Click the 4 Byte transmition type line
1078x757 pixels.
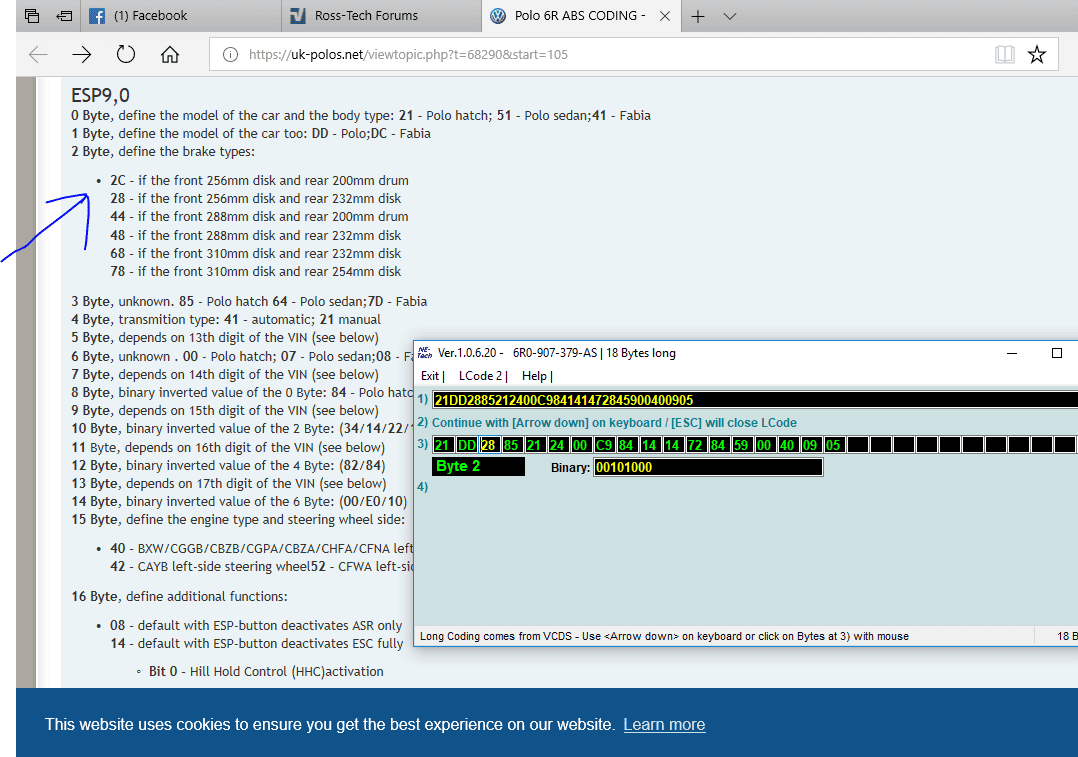[226, 320]
